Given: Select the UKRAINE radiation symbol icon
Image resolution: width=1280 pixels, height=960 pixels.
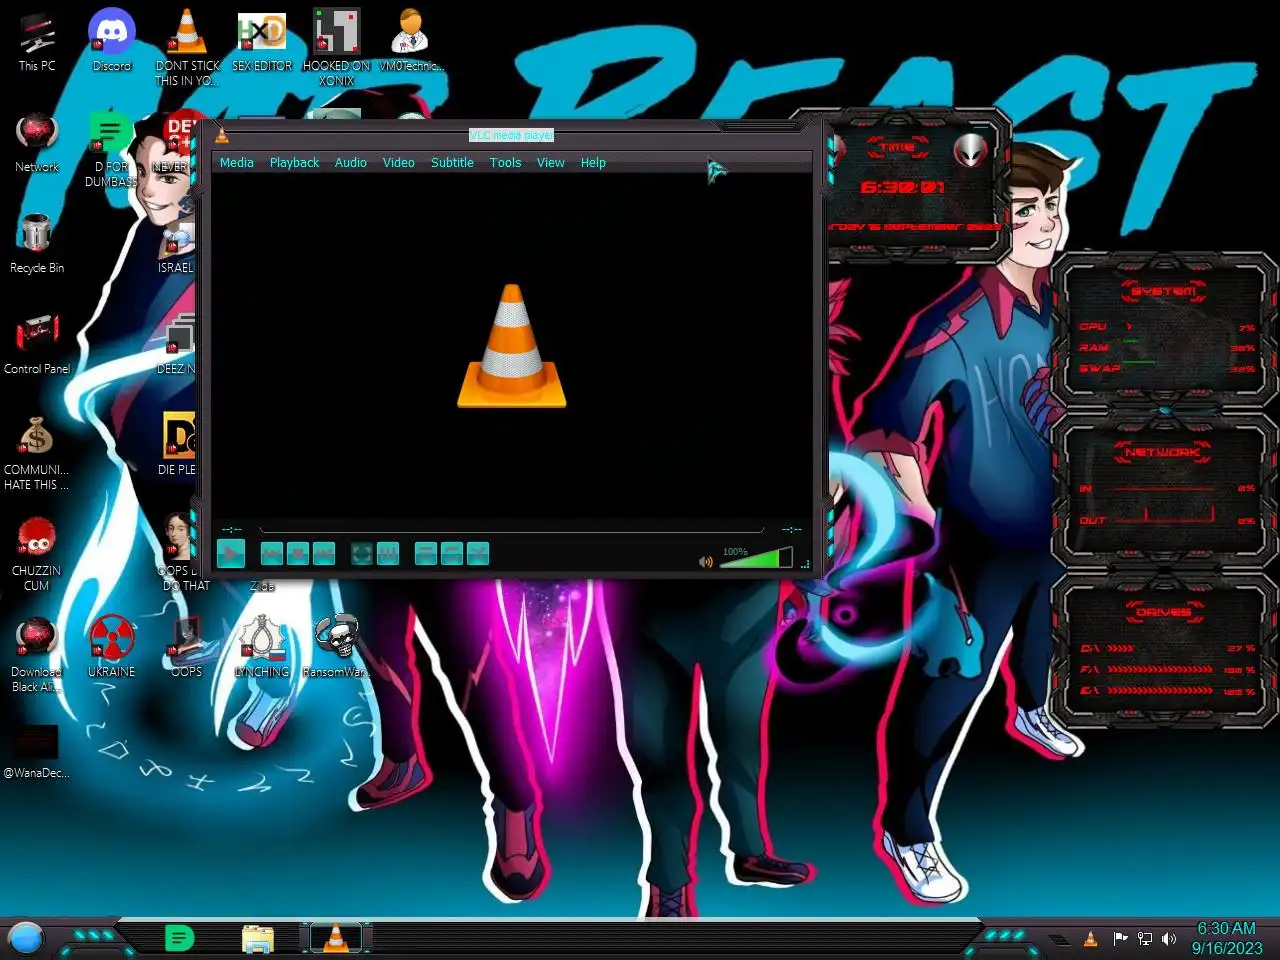Looking at the screenshot, I should (x=112, y=647).
